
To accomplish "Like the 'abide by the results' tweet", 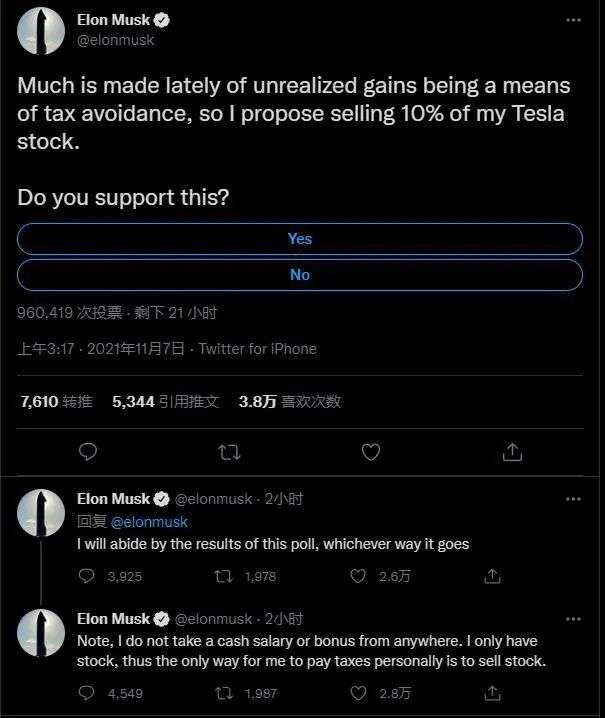I will pyautogui.click(x=358, y=576).
